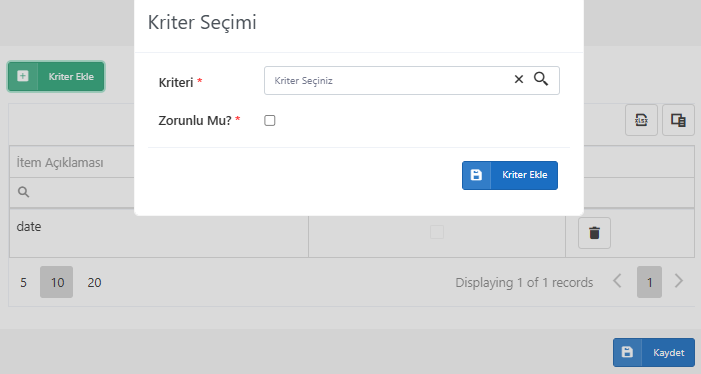Save changes with the Kaydet button

pos(654,352)
